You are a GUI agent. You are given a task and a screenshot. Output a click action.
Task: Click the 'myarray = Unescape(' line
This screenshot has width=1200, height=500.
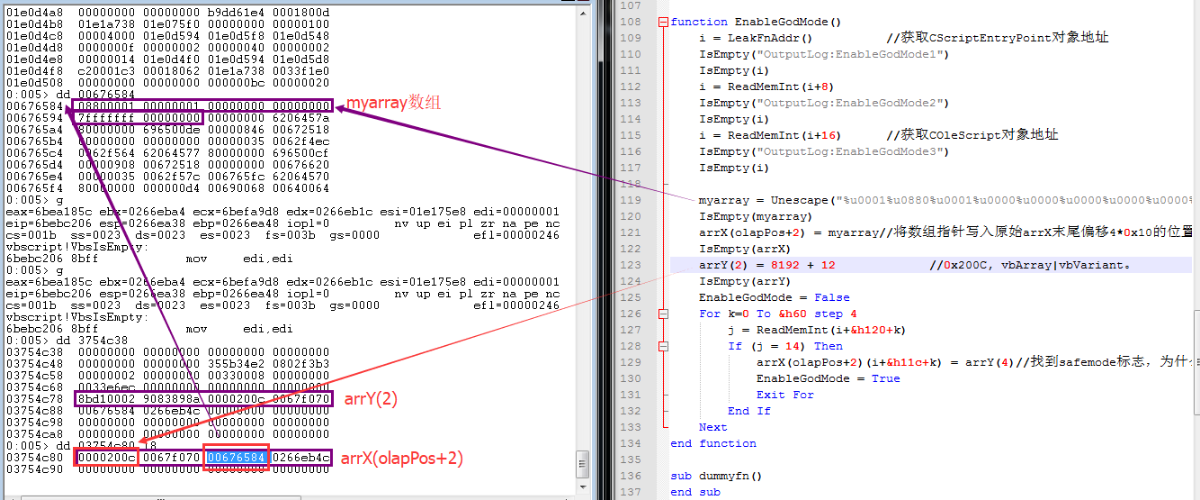(947, 200)
